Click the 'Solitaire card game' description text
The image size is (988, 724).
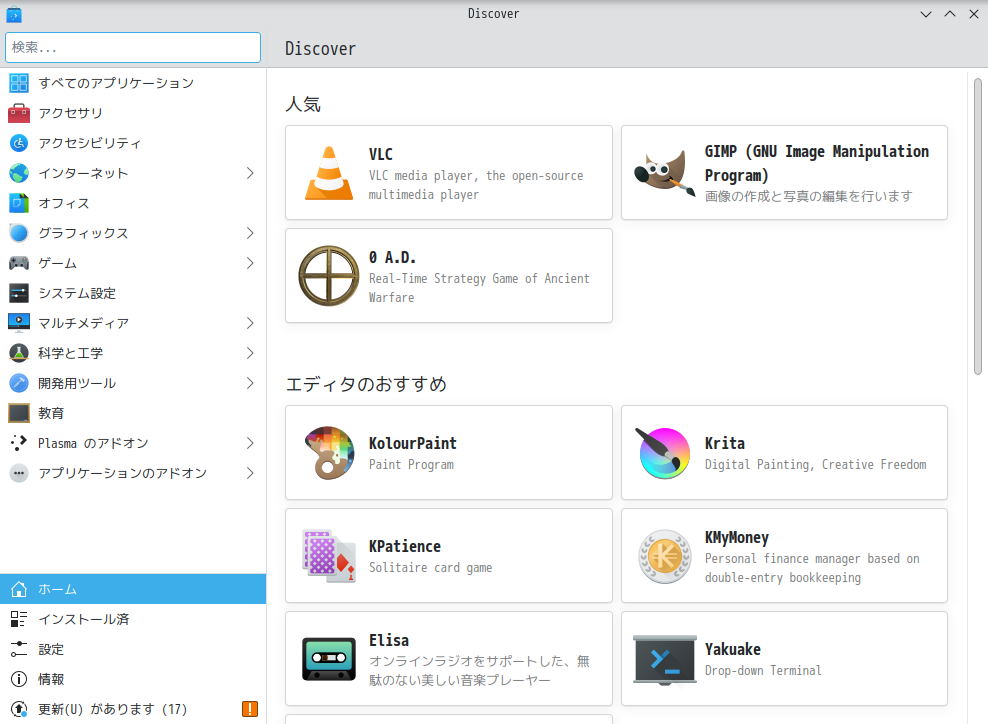click(x=430, y=568)
